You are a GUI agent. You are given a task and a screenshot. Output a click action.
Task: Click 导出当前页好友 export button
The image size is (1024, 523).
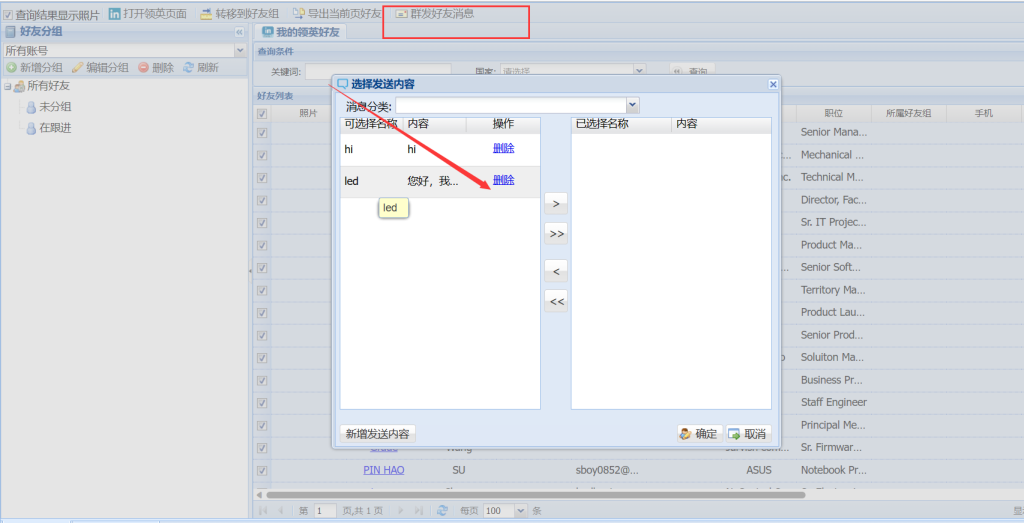(x=298, y=14)
